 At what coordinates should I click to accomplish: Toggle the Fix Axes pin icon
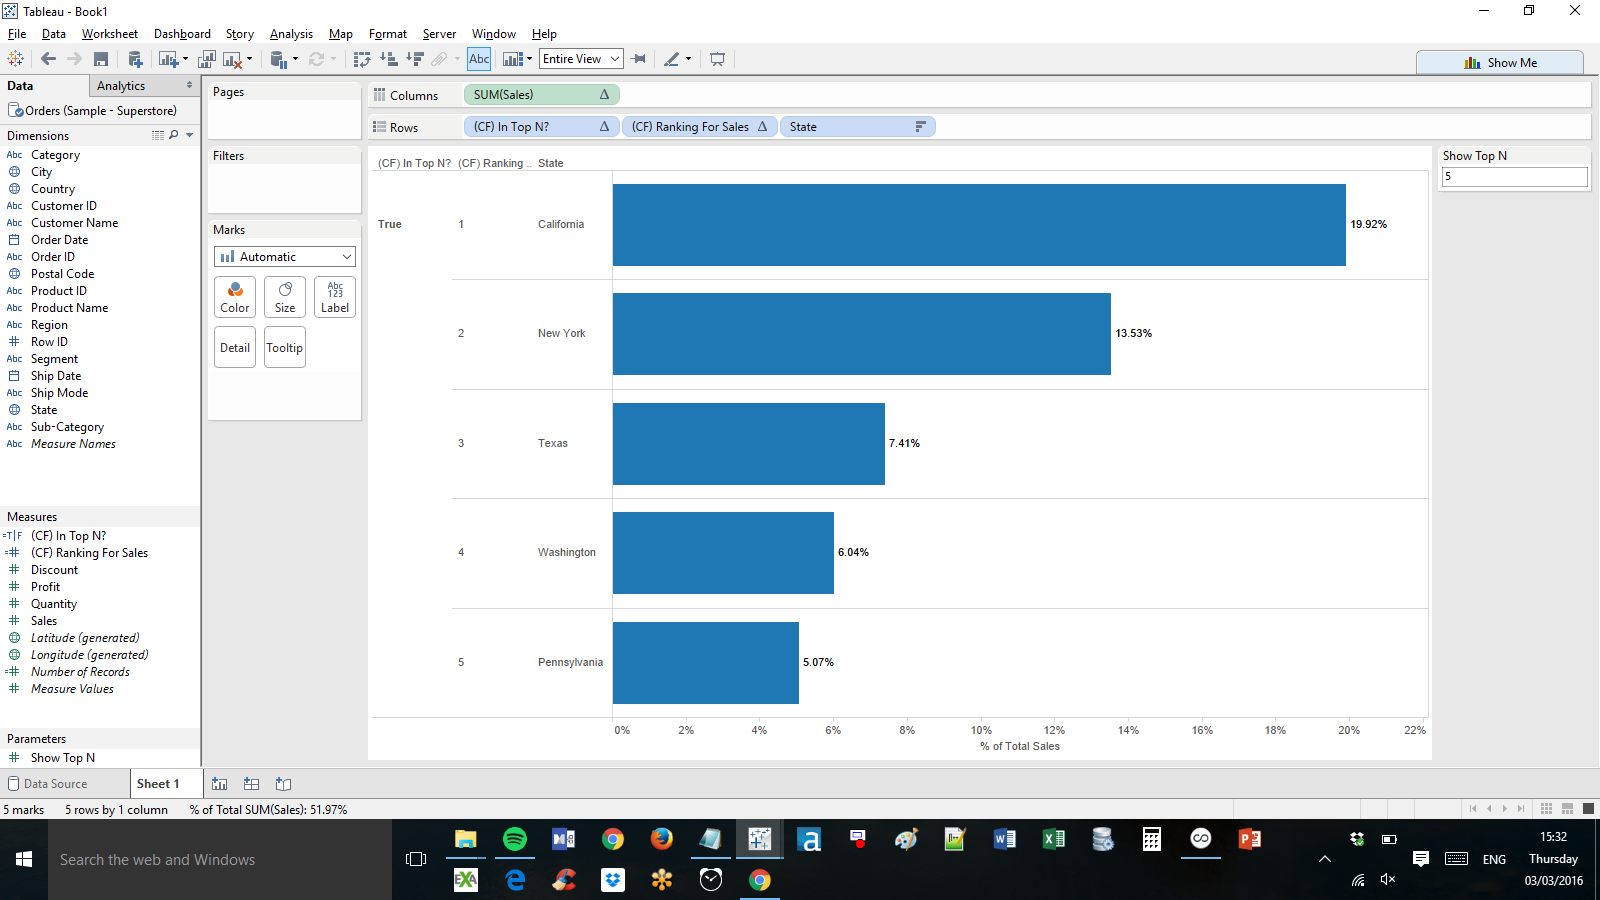639,60
